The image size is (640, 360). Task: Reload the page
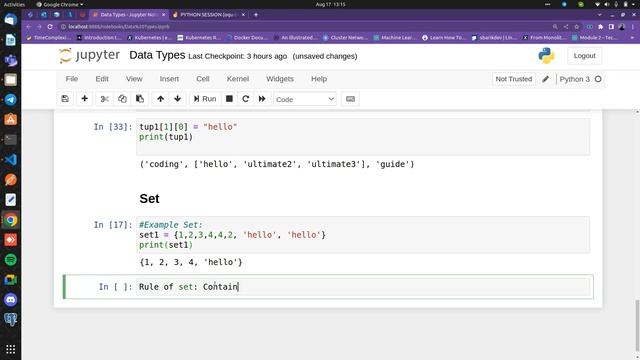coord(50,27)
